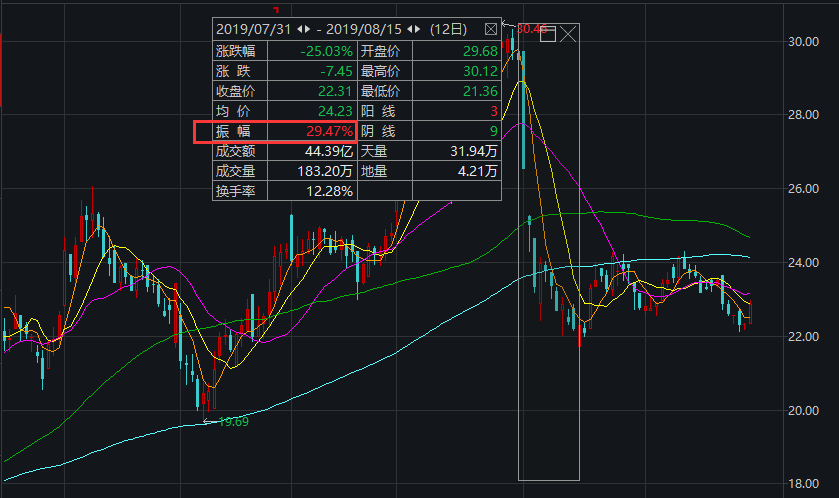Screen dimensions: 839x498
Task: Click the 24.00 price axis label
Action: click(805, 263)
